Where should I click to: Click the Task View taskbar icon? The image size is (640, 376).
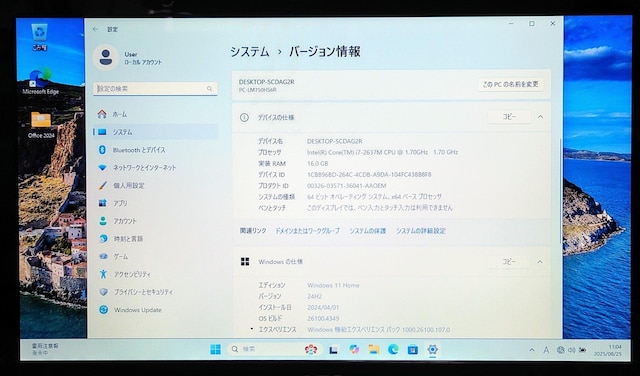pyautogui.click(x=333, y=350)
